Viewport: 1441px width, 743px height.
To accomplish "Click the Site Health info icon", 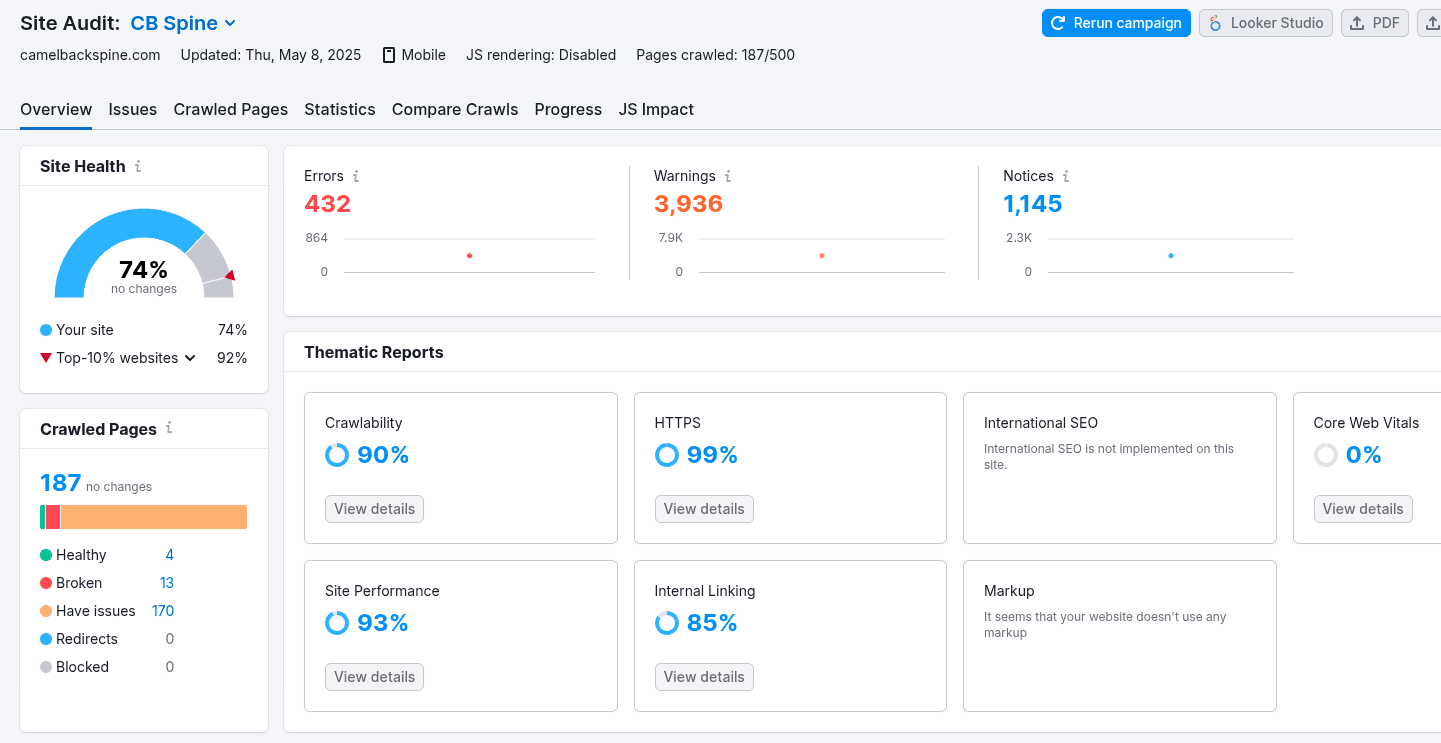I will 138,167.
